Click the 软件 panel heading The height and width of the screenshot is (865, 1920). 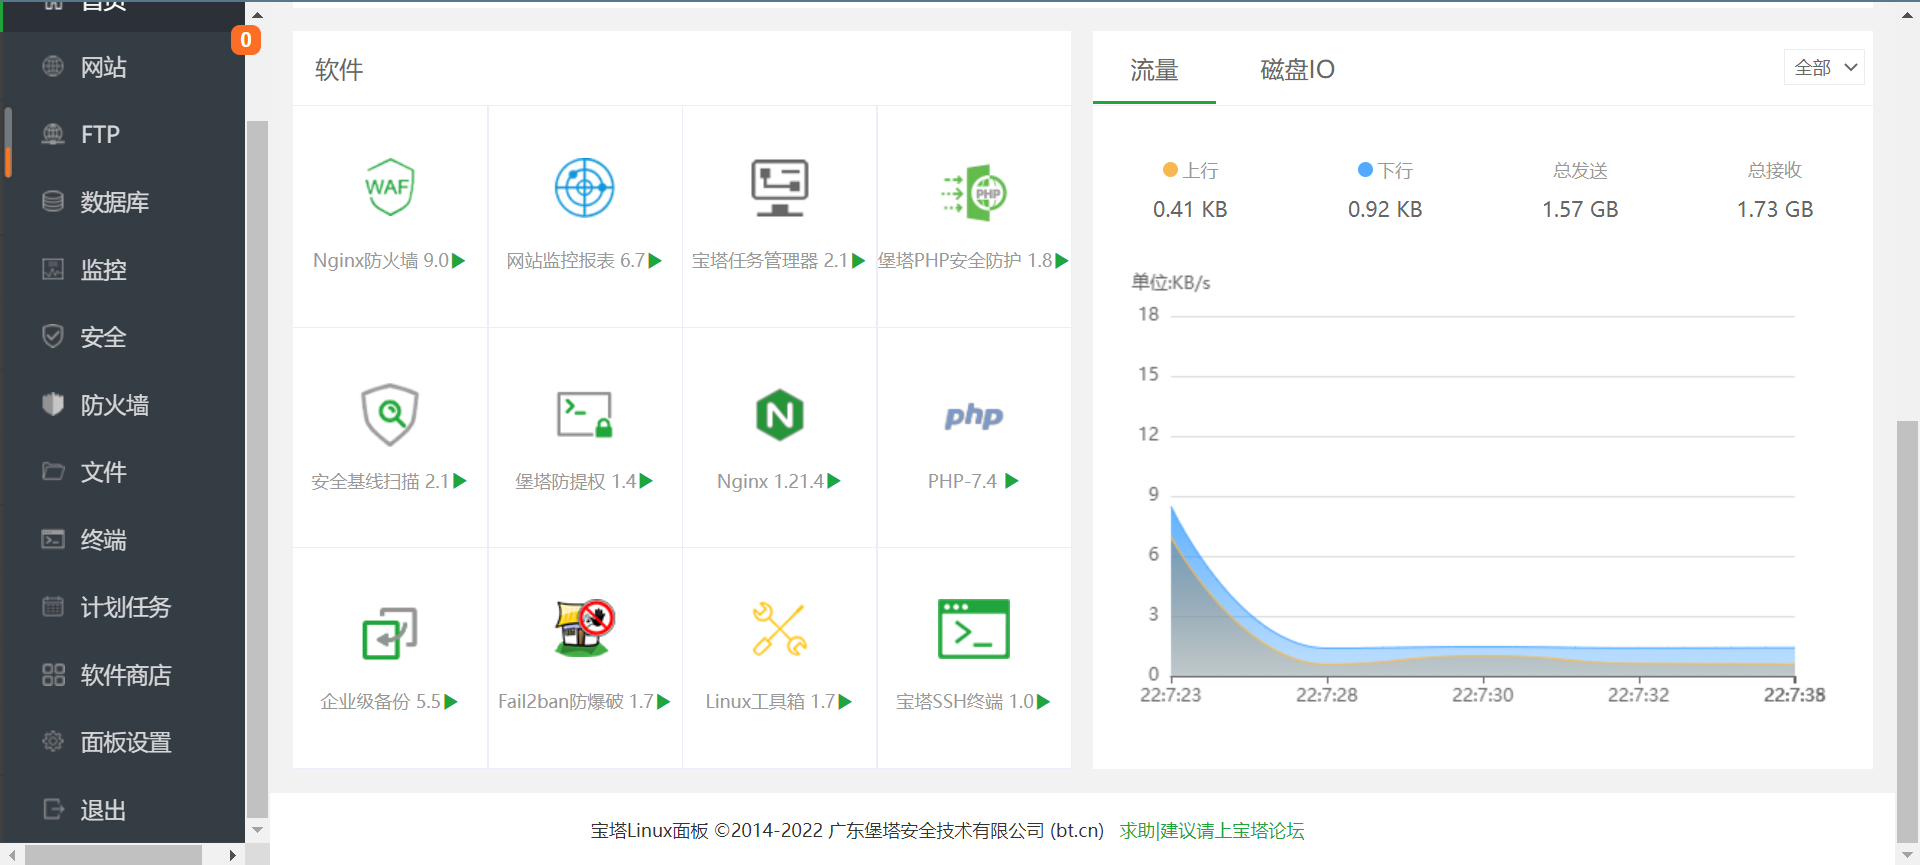click(x=339, y=69)
